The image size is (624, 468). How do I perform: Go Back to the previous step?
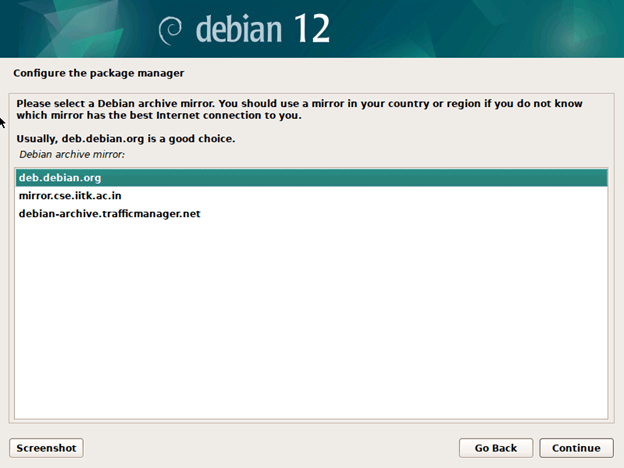point(495,448)
